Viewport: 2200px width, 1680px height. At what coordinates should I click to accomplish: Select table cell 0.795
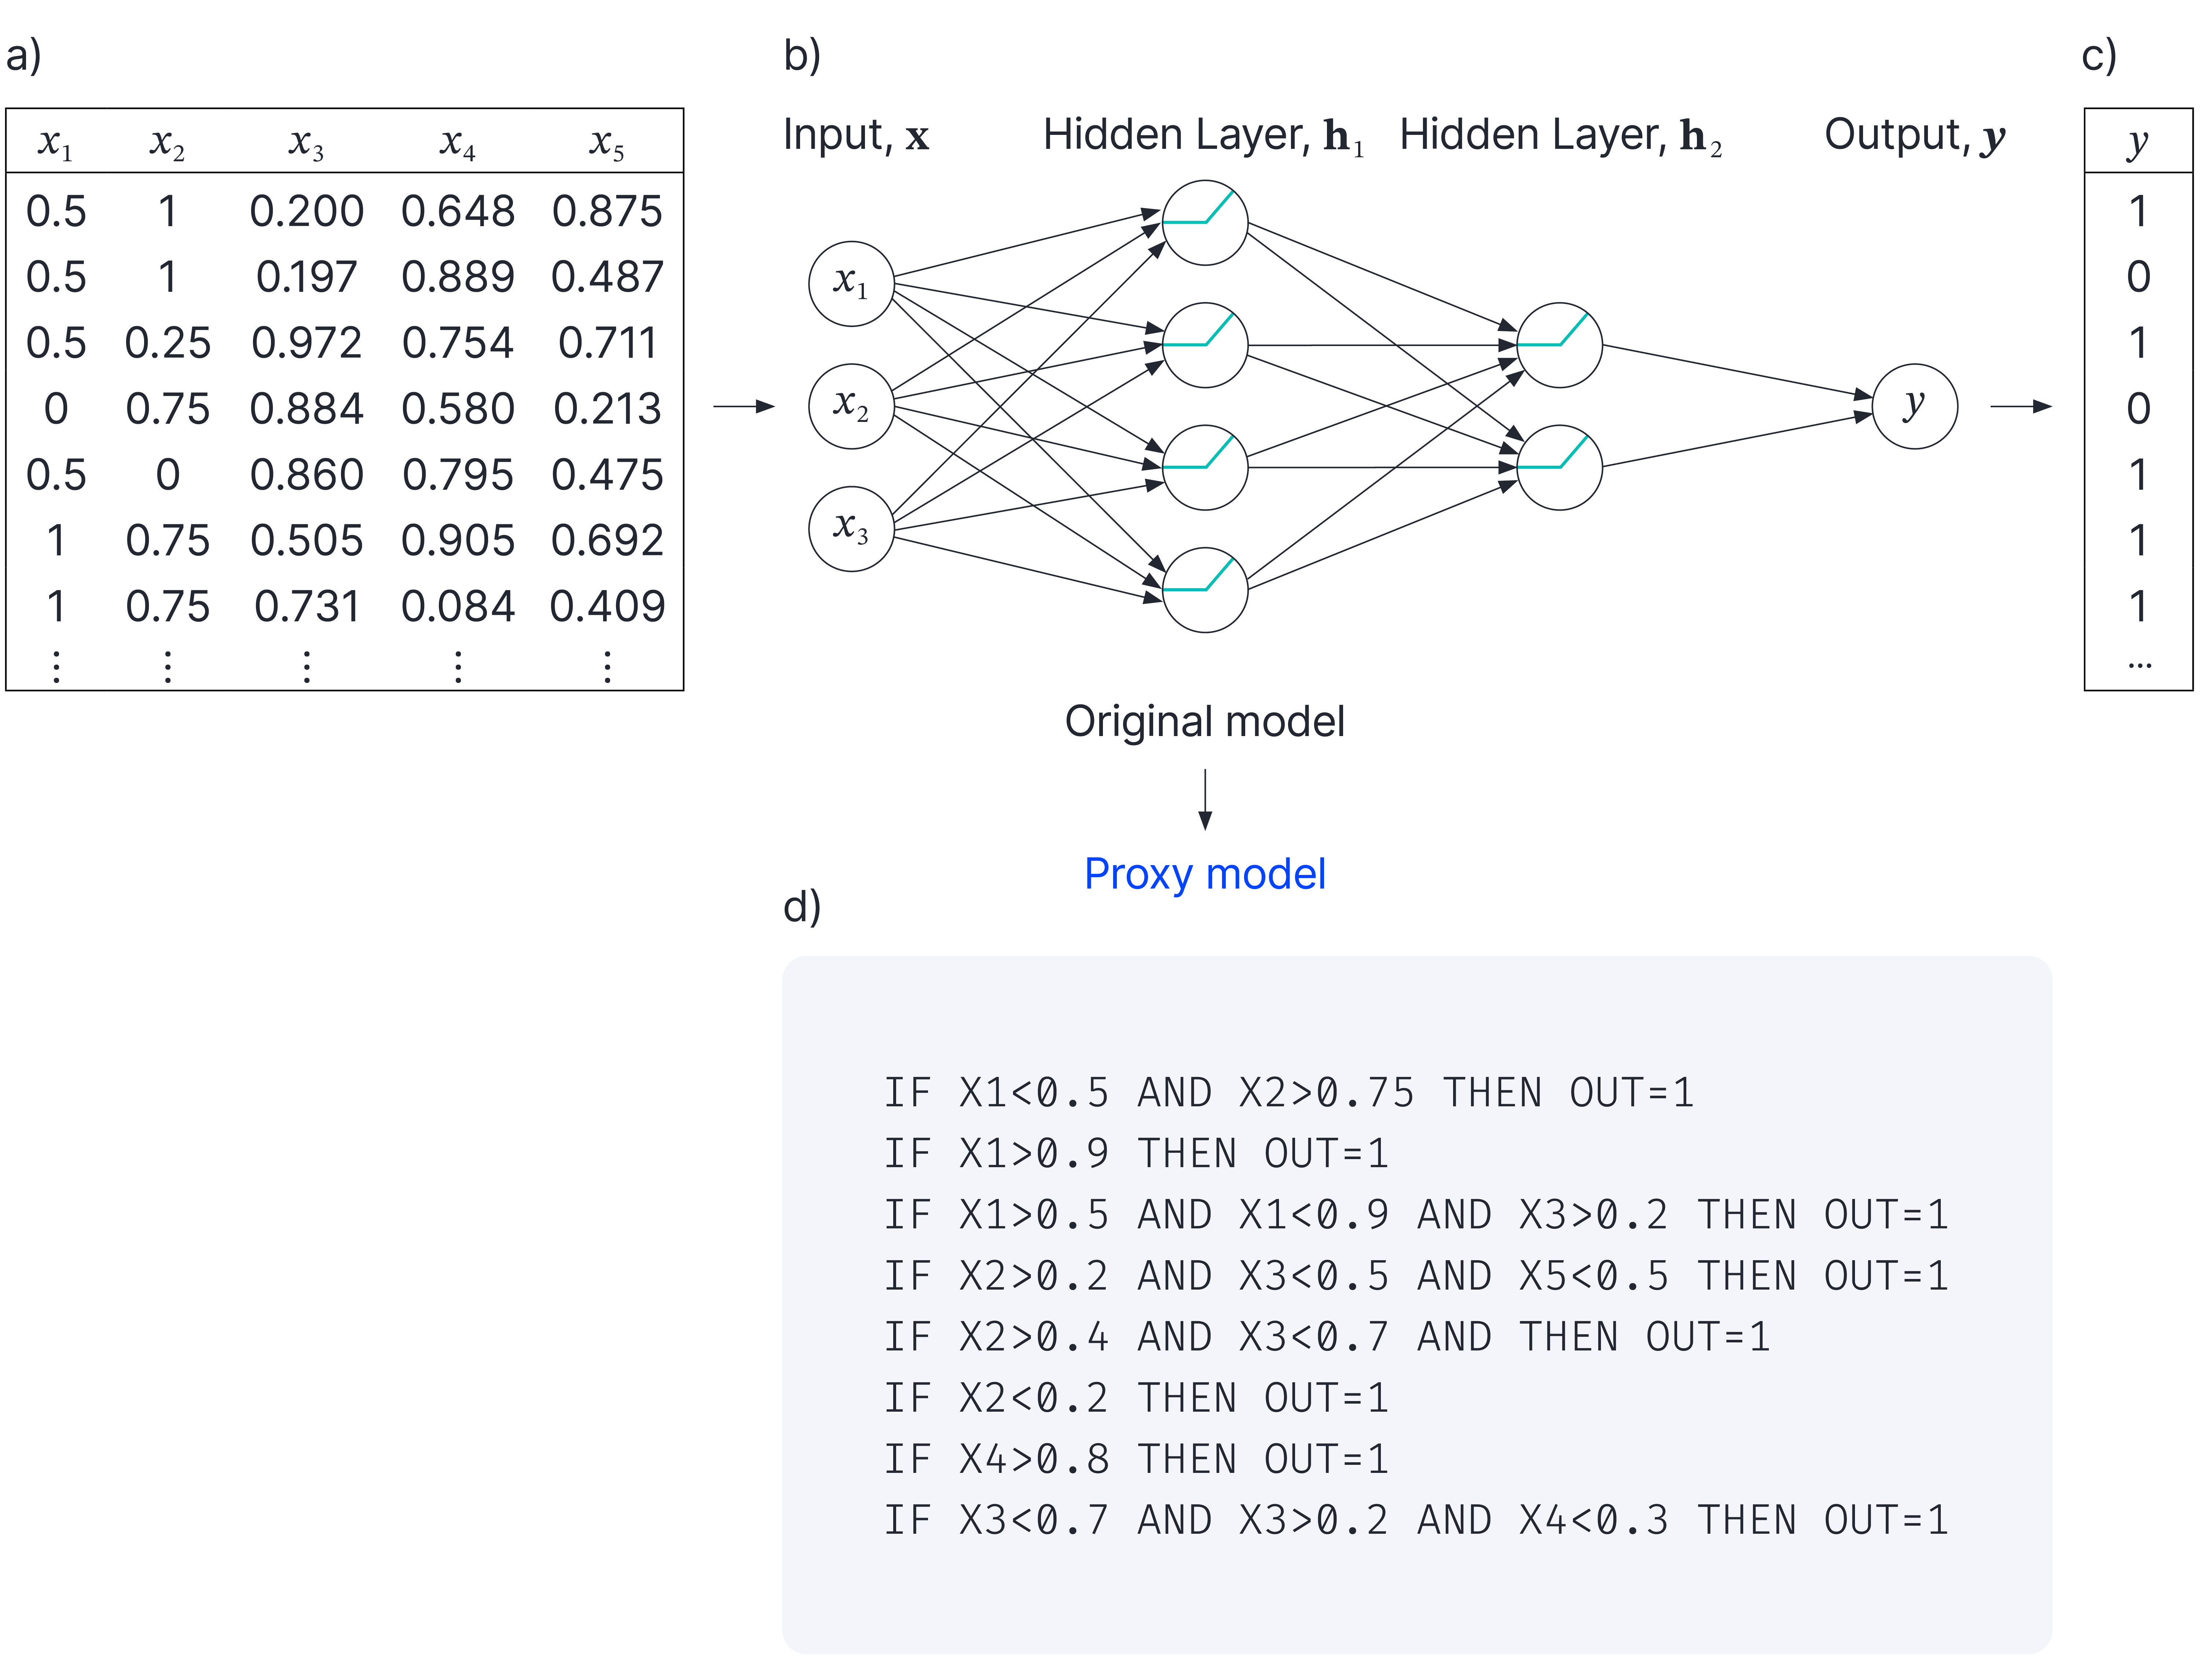[x=458, y=475]
